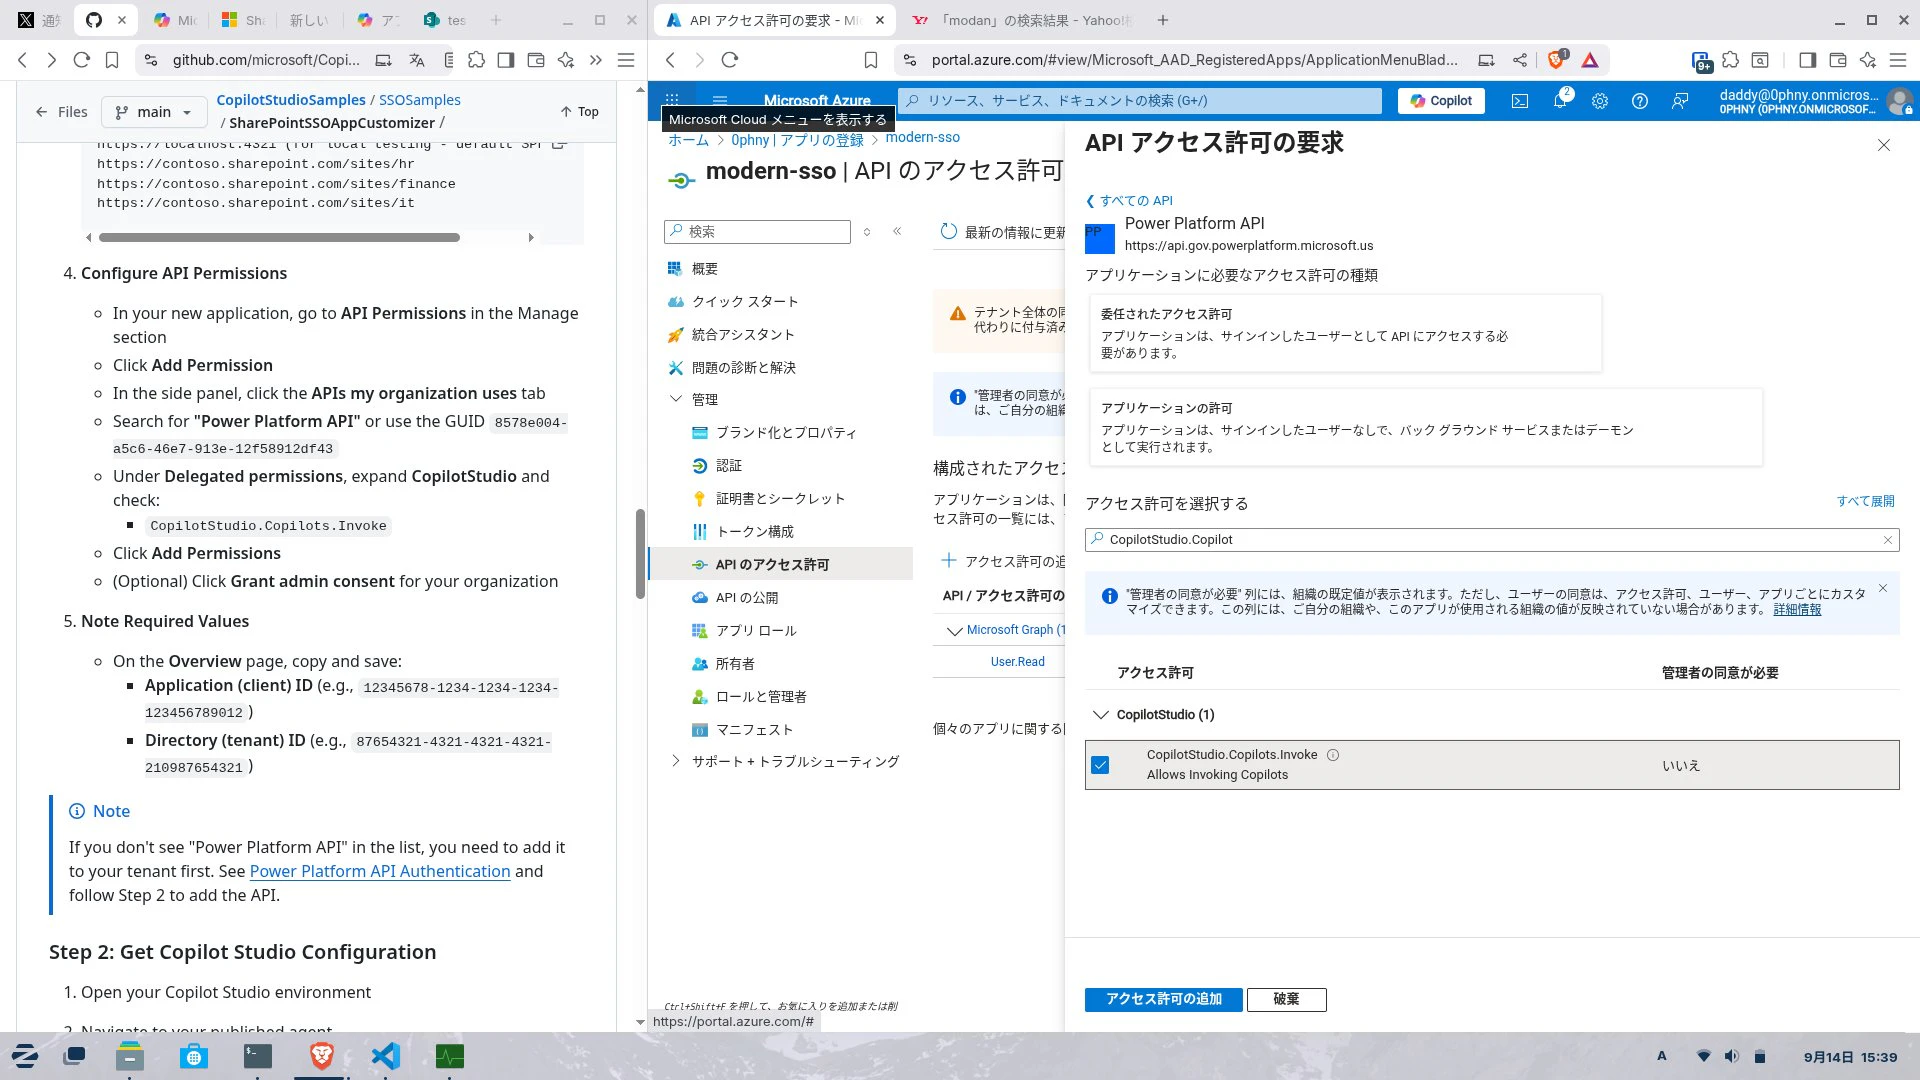The height and width of the screenshot is (1080, 1920).
Task: Reload the Azure portal page
Action: coord(730,60)
